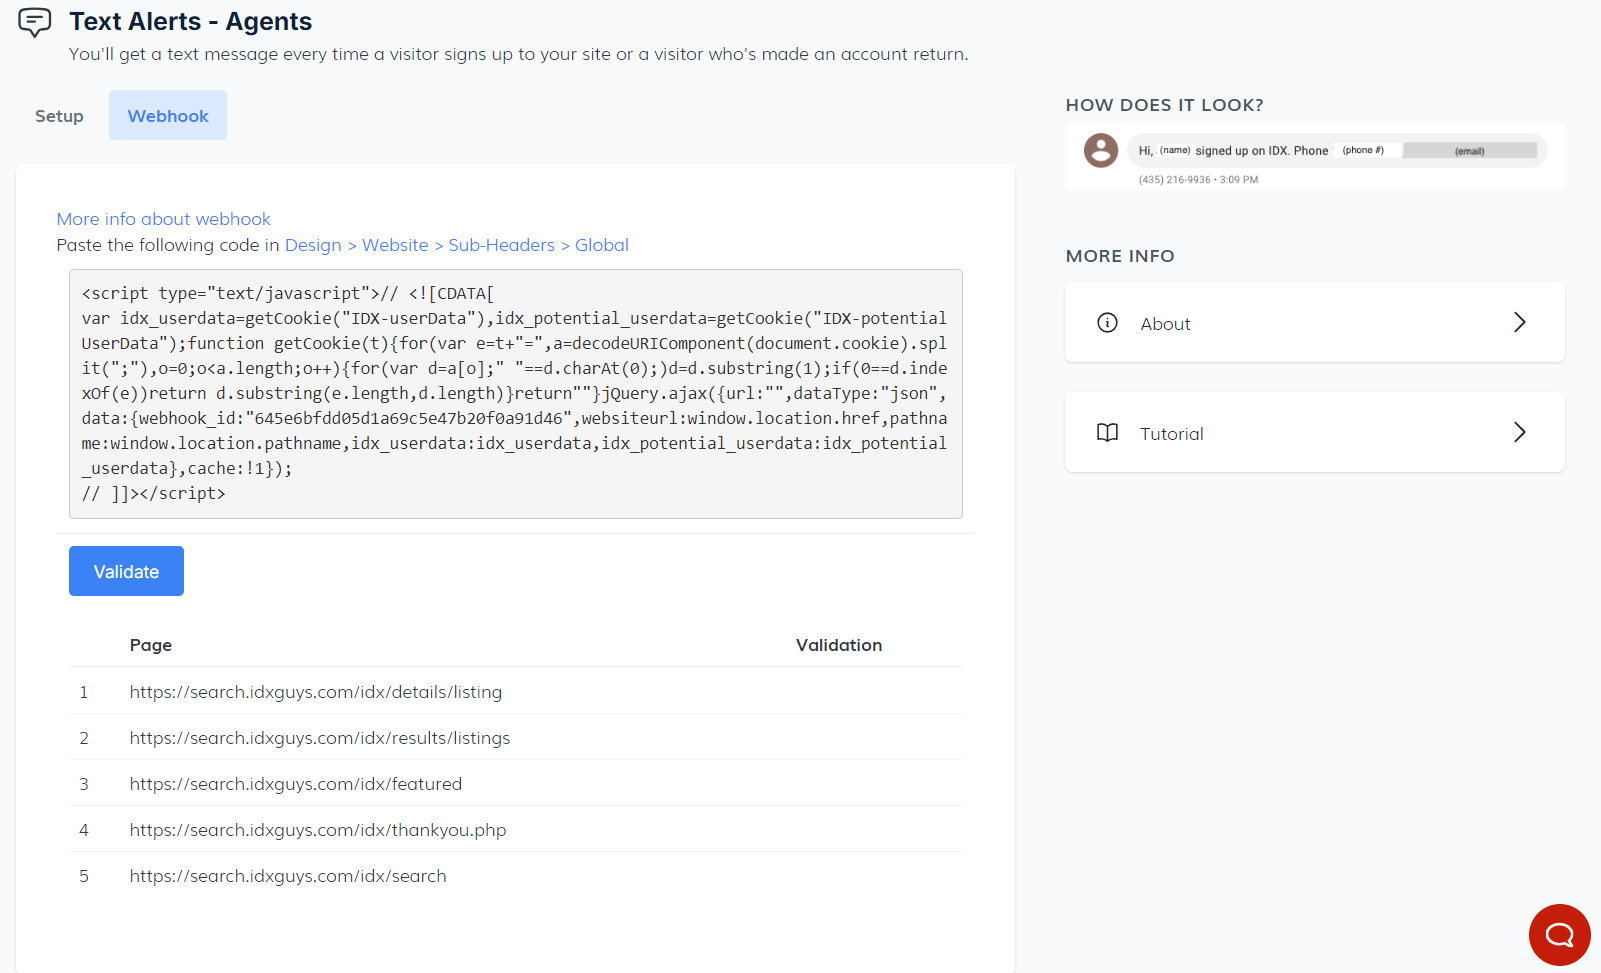Viewport: 1601px width, 973px height.
Task: Click the preview timestamp 3:09 PM text
Action: (x=1239, y=180)
